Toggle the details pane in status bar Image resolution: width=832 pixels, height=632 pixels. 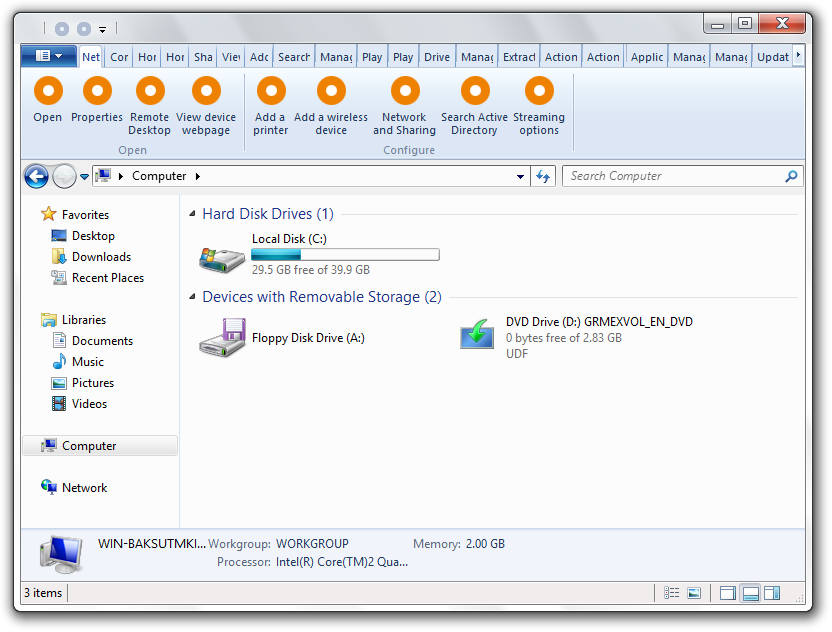pyautogui.click(x=750, y=593)
